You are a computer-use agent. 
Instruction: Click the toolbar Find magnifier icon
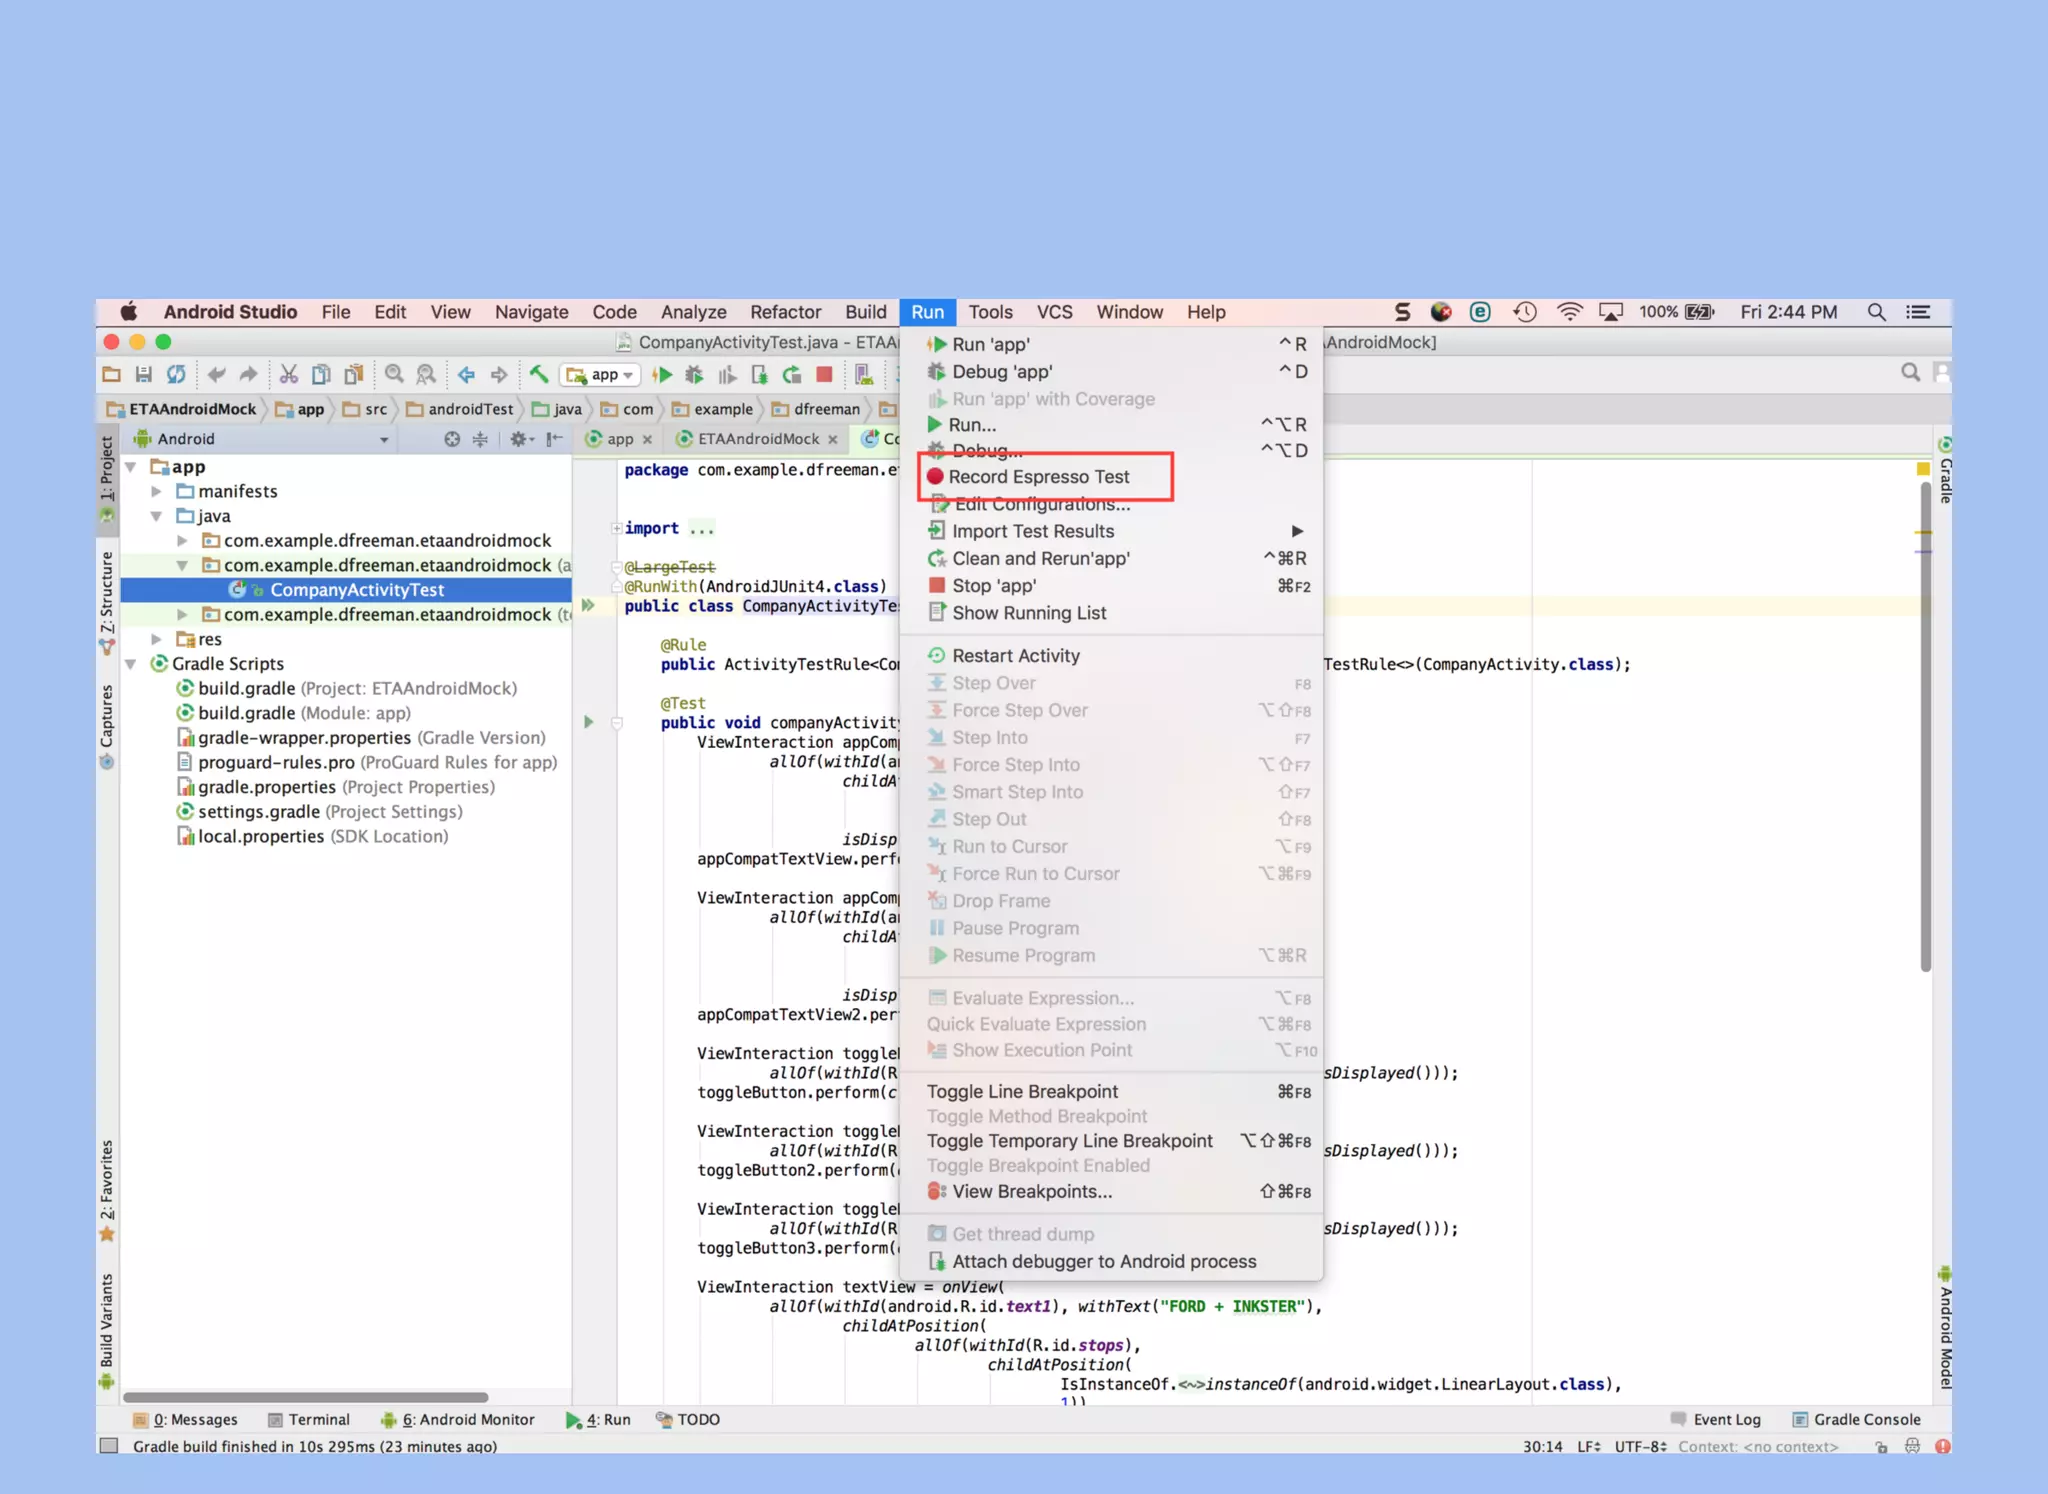pyautogui.click(x=394, y=375)
